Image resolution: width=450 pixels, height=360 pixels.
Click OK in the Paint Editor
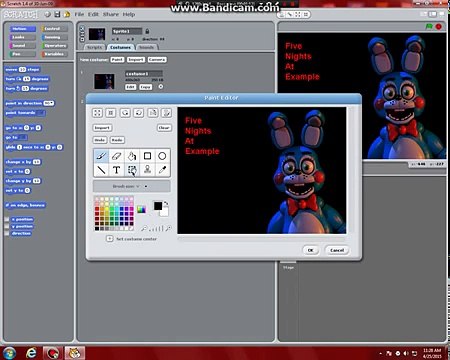pos(311,250)
